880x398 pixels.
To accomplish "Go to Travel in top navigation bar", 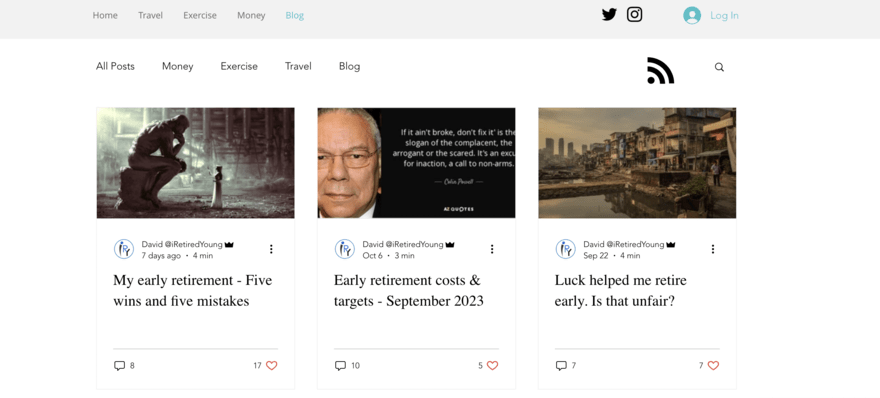I will (x=150, y=15).
